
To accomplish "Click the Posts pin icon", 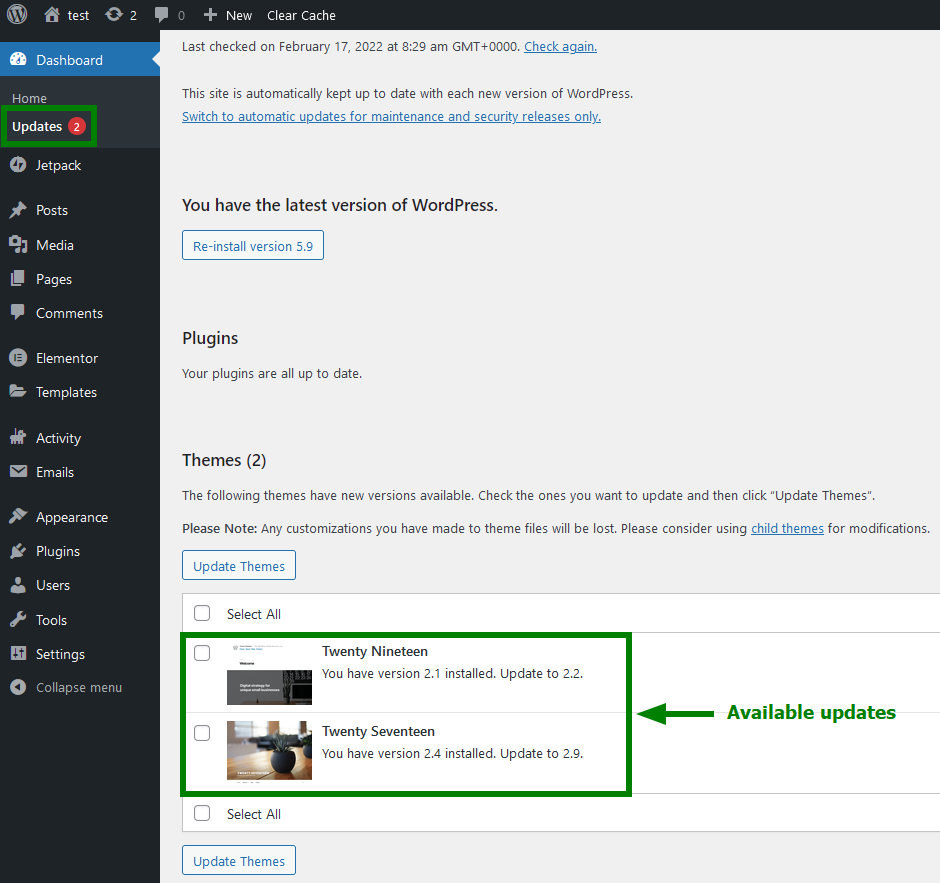I will [19, 210].
